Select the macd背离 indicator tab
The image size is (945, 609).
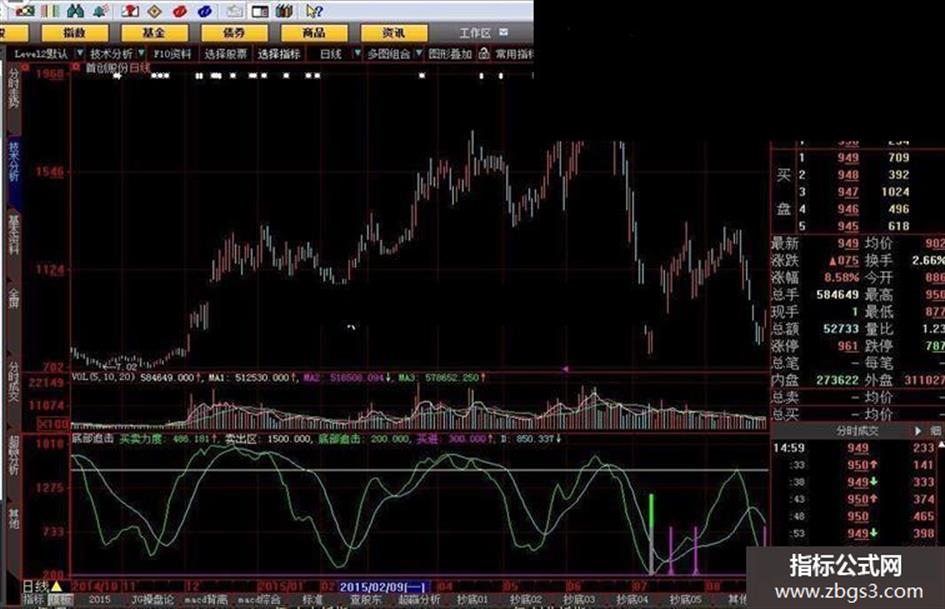click(206, 599)
